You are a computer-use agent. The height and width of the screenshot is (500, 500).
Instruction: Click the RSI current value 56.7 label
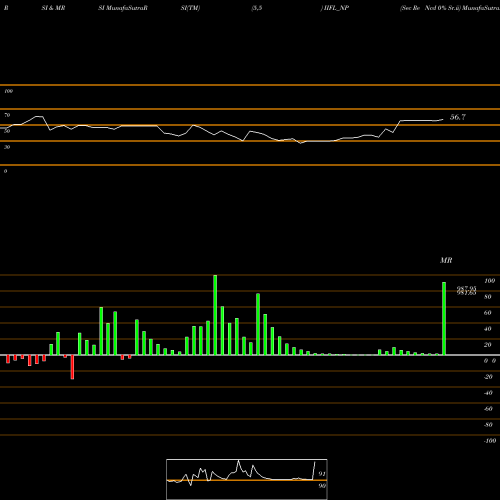[458, 117]
